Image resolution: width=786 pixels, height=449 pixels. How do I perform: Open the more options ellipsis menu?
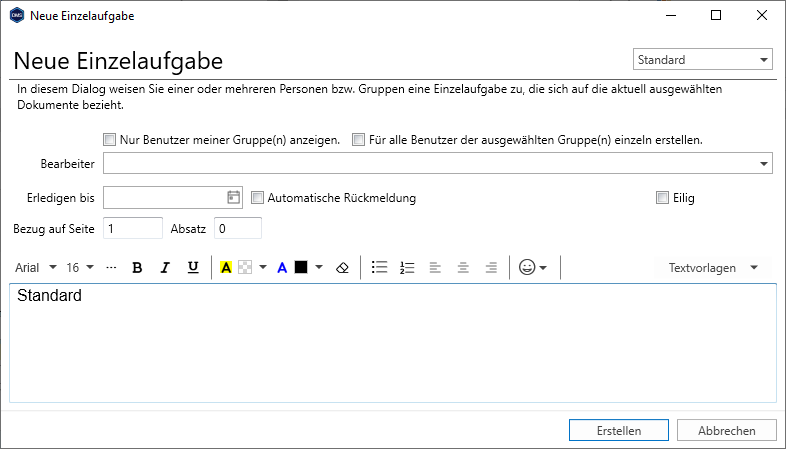pyautogui.click(x=111, y=267)
